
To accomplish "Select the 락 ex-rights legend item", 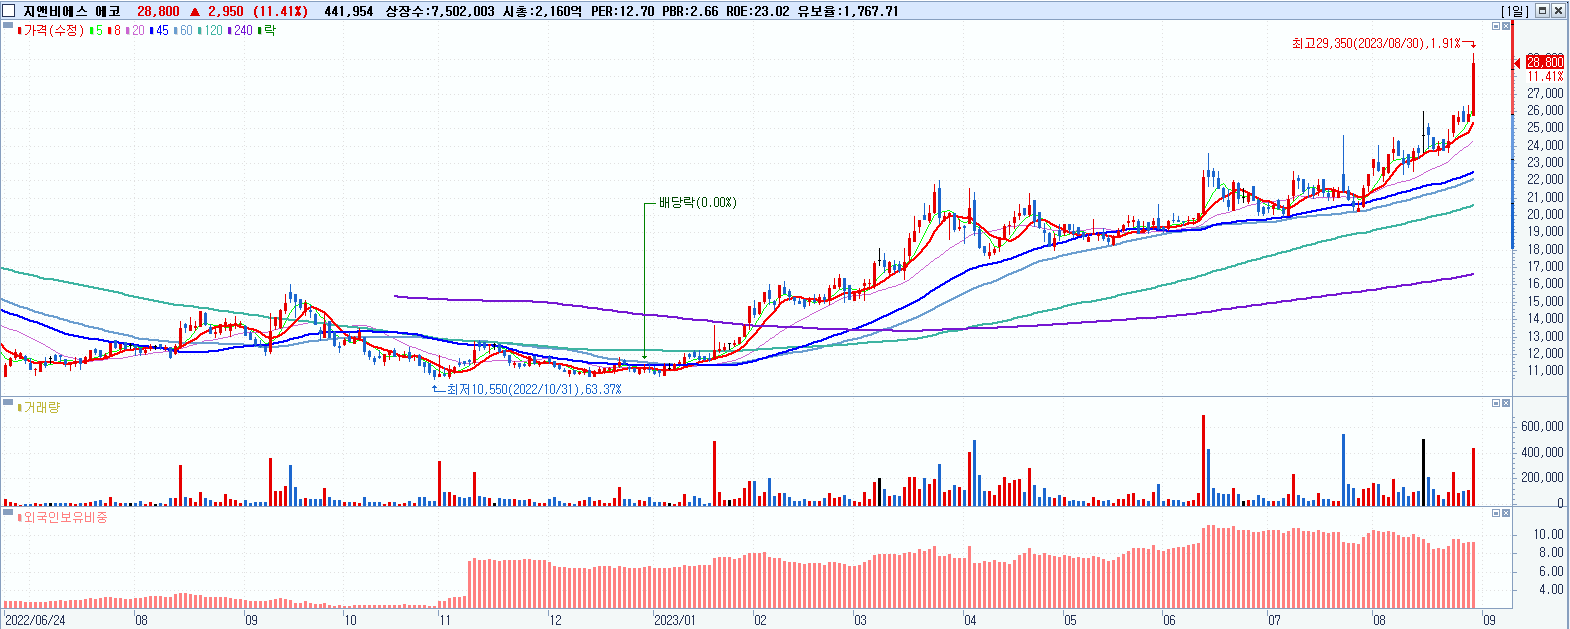I will click(x=267, y=31).
